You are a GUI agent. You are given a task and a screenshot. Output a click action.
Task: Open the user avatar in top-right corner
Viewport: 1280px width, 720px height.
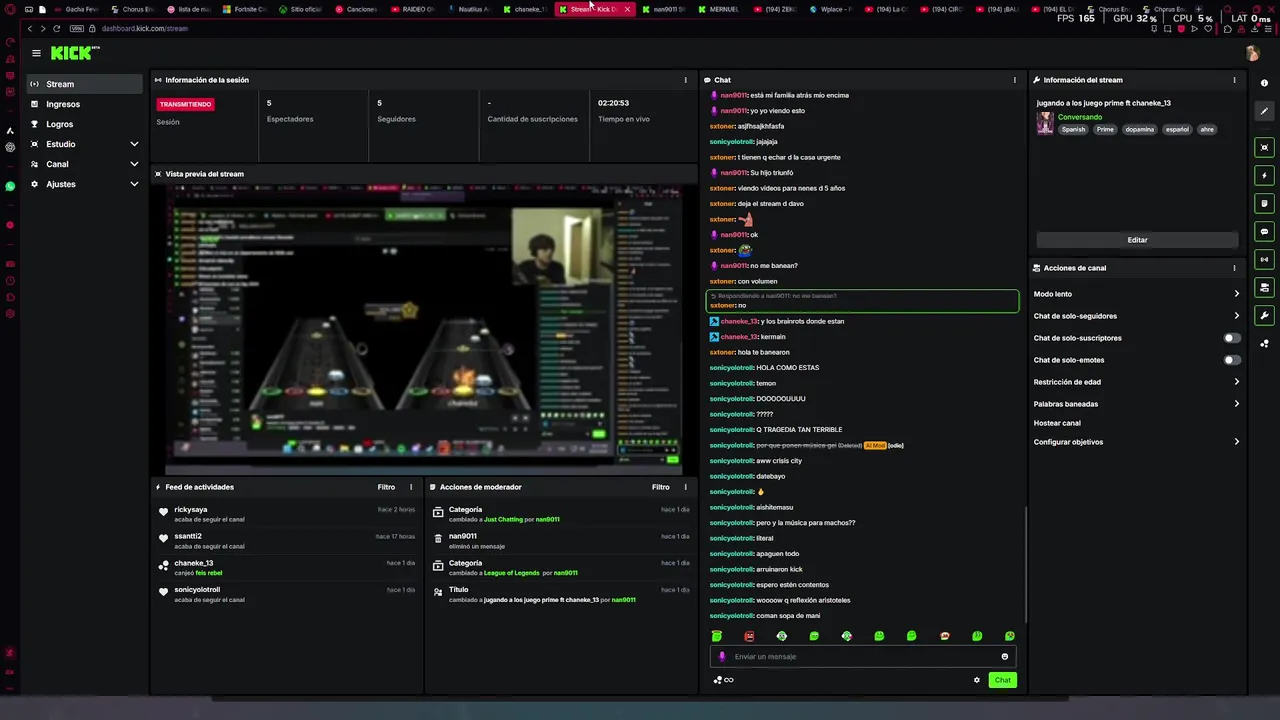click(x=1252, y=53)
